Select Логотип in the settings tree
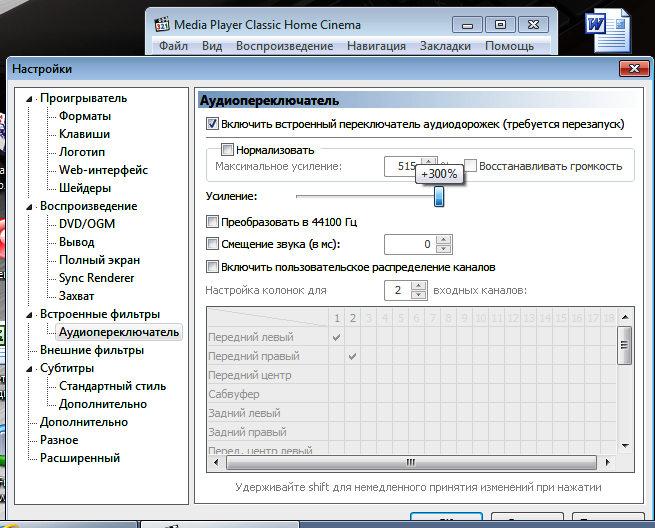Image resolution: width=655 pixels, height=528 pixels. (82, 152)
